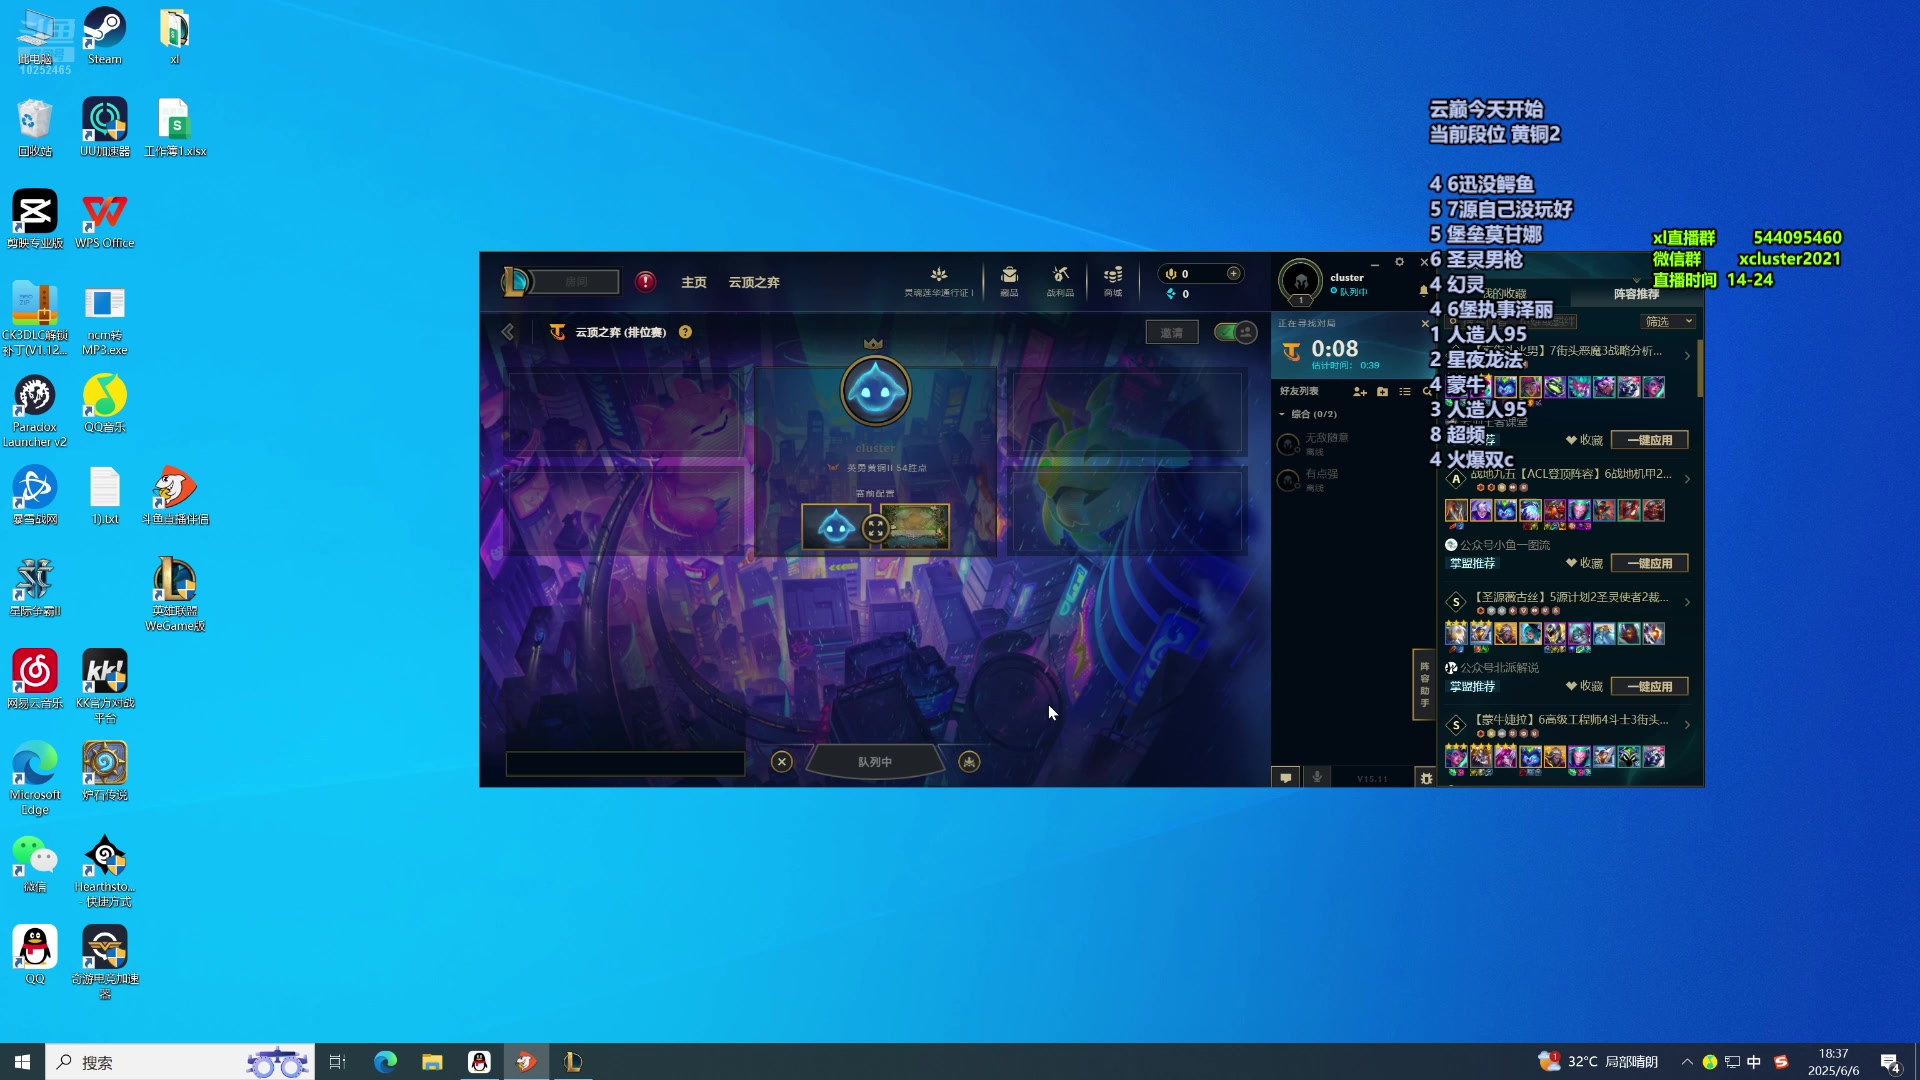Favorite the 公众号北派解说 lineup with 收藏
The width and height of the screenshot is (1920, 1080).
point(1584,686)
